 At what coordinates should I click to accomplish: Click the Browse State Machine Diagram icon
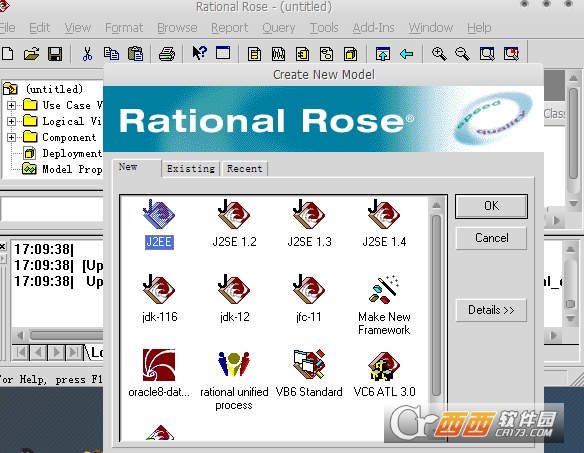pos(326,54)
